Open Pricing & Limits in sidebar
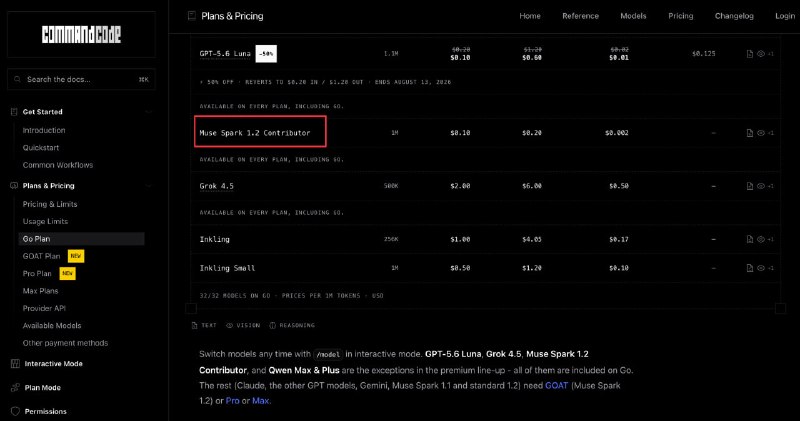Viewport: 800px width, 421px height. (x=50, y=204)
